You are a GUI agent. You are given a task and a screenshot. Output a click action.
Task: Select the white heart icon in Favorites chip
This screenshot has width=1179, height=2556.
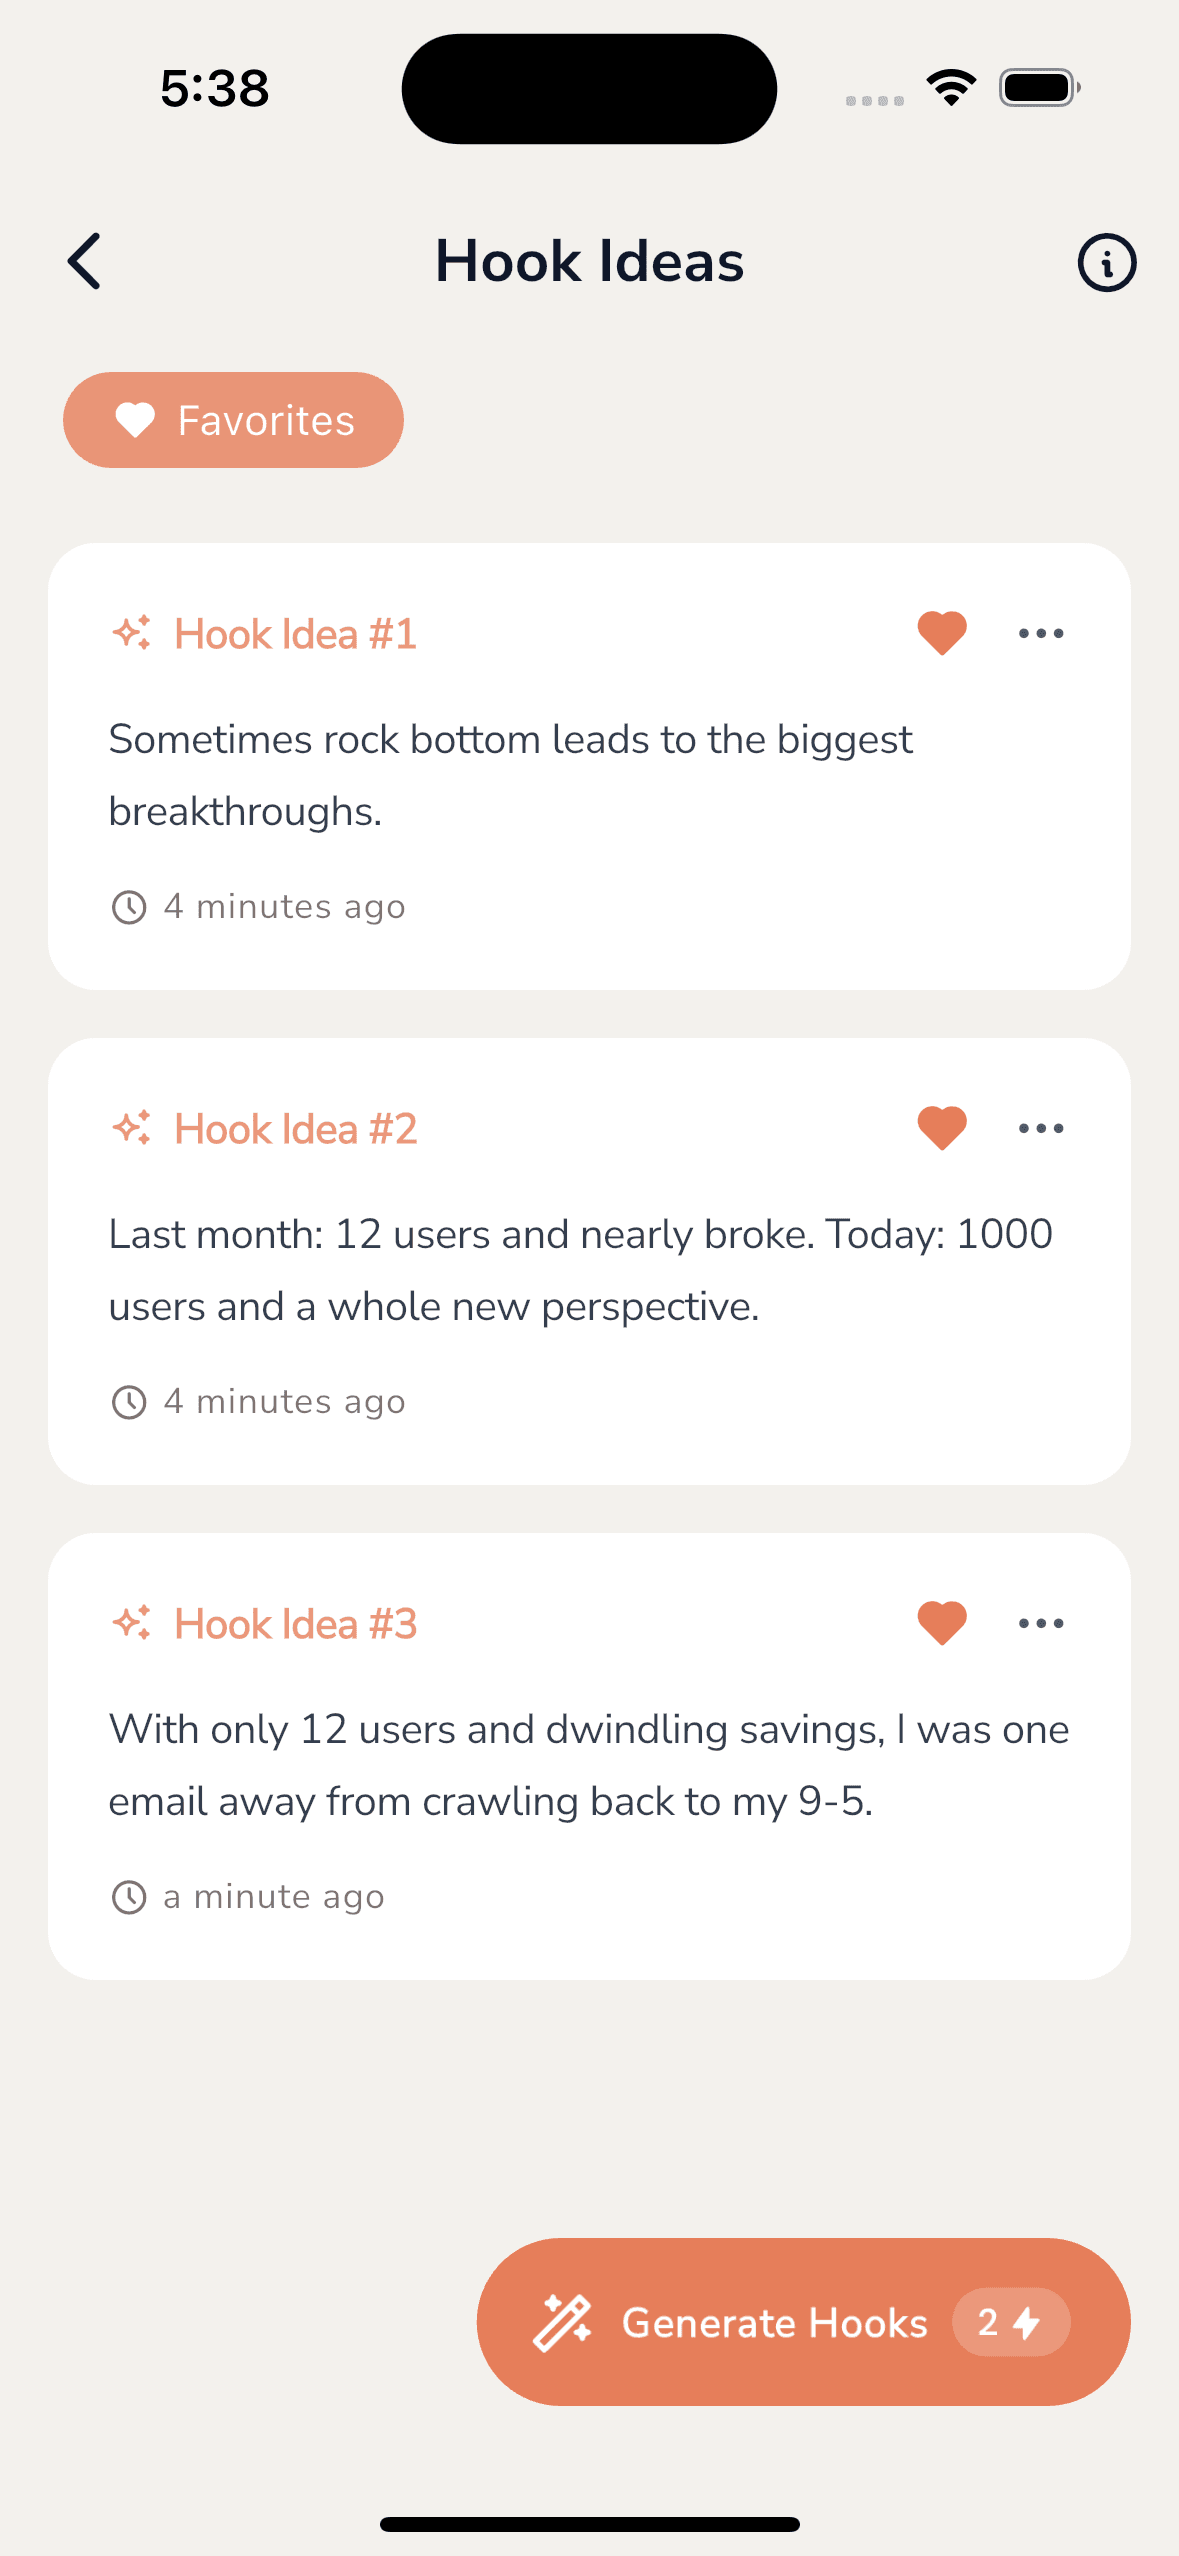coord(135,420)
